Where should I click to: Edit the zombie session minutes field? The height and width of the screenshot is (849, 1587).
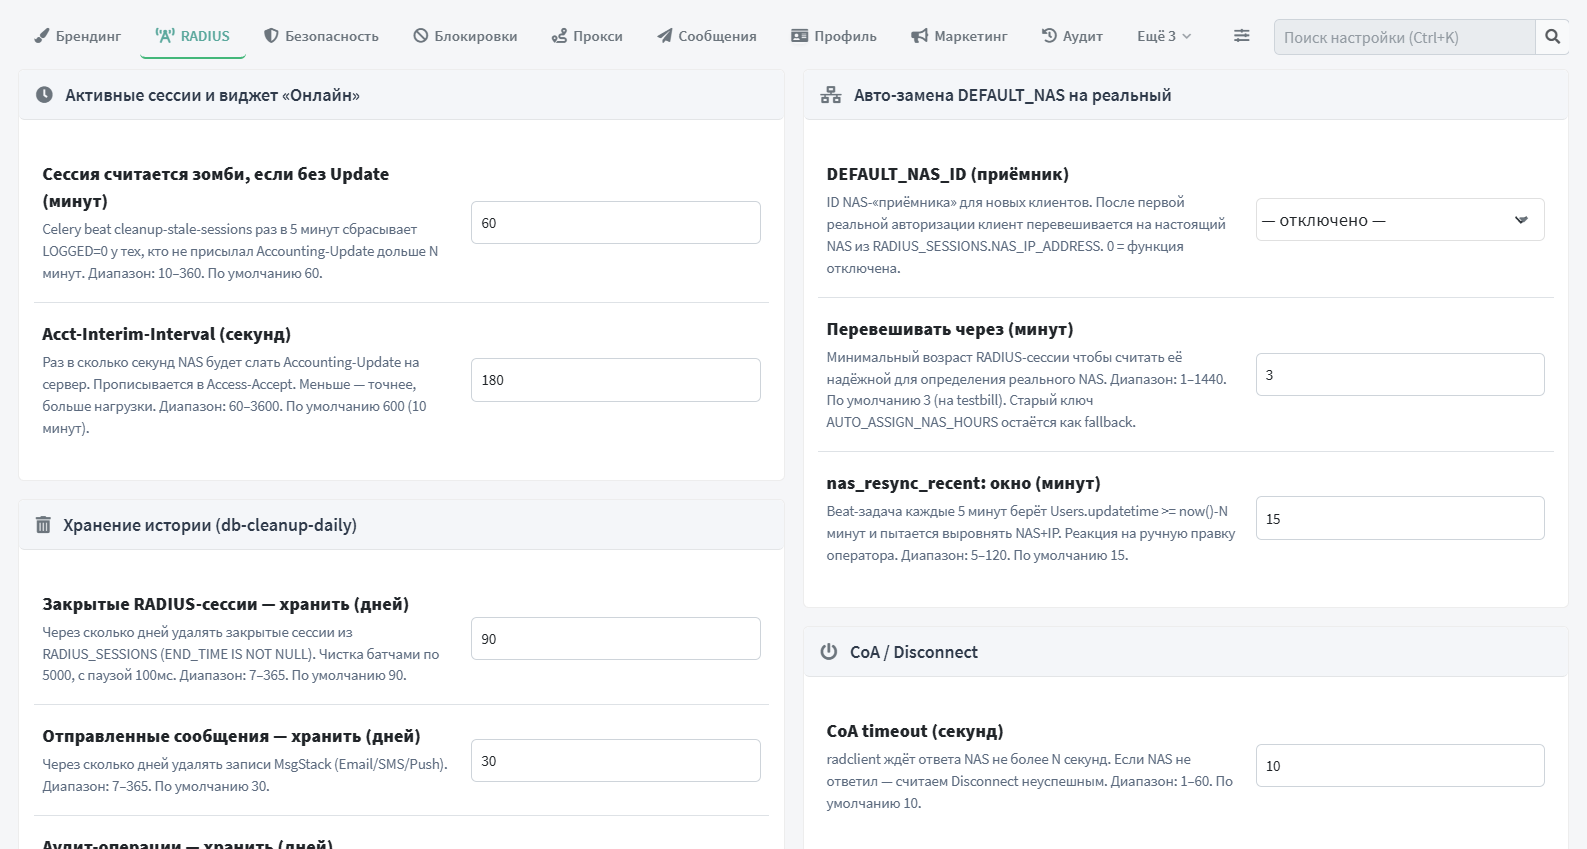(616, 223)
